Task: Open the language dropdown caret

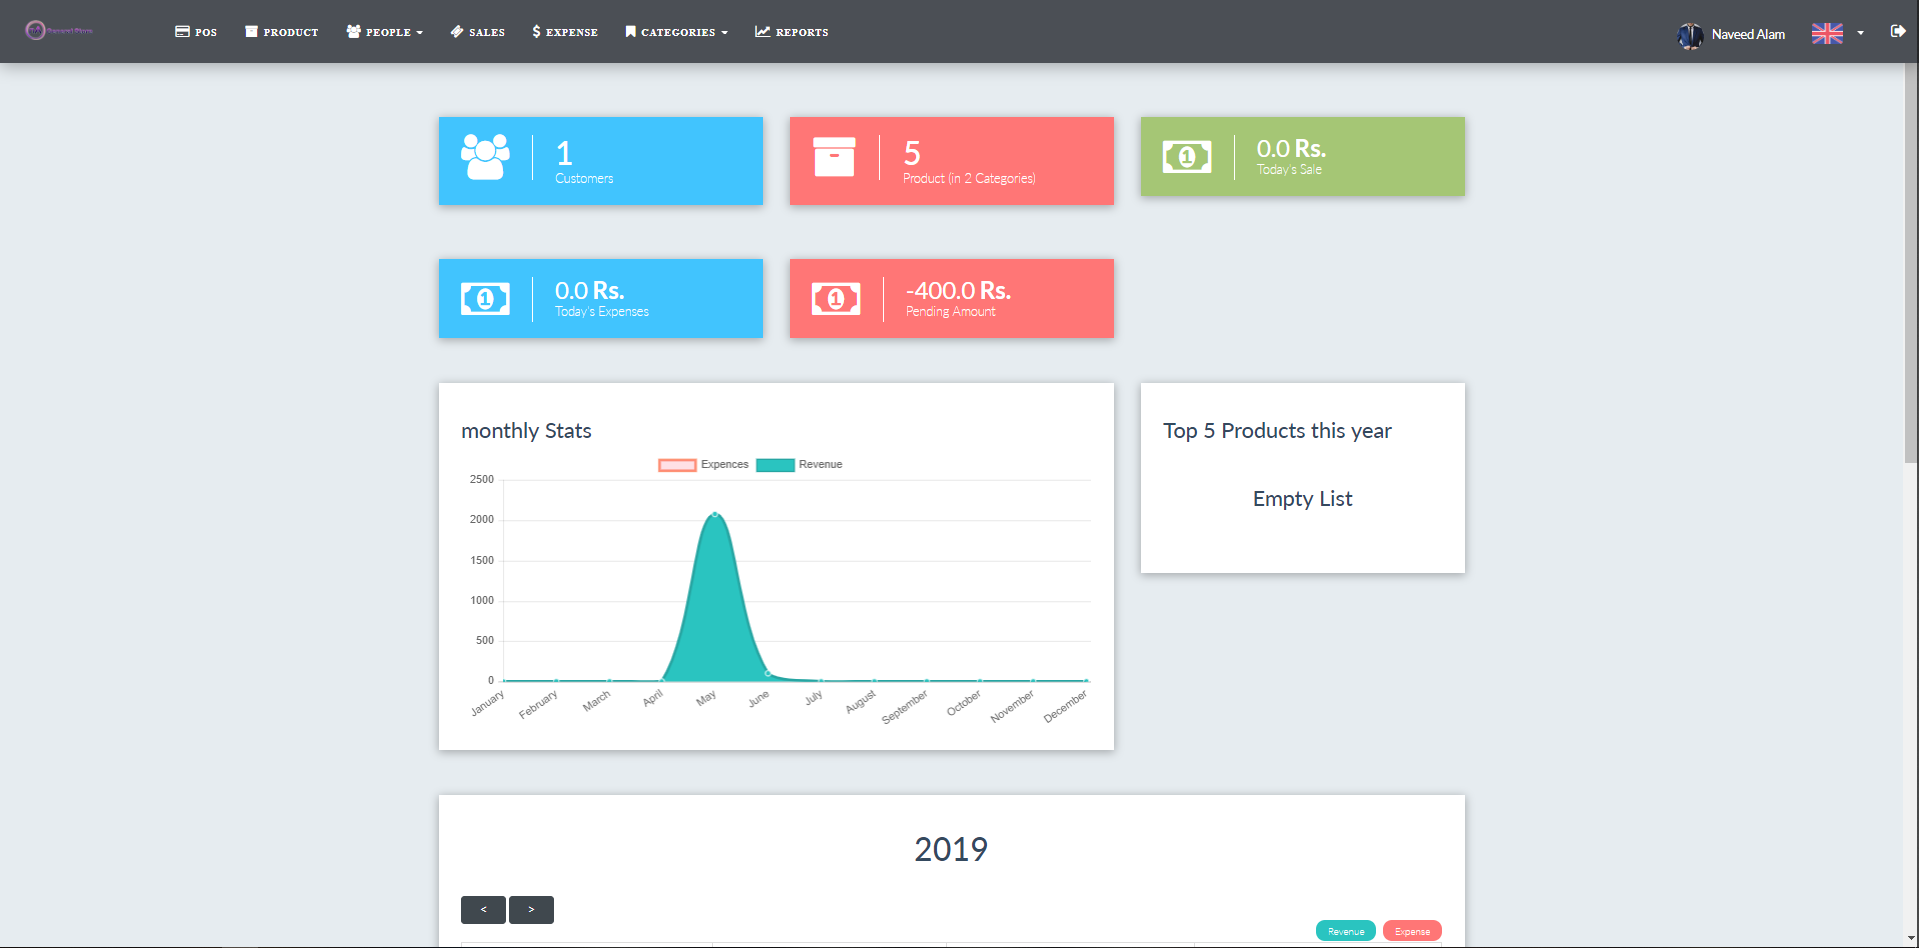Action: [1860, 33]
